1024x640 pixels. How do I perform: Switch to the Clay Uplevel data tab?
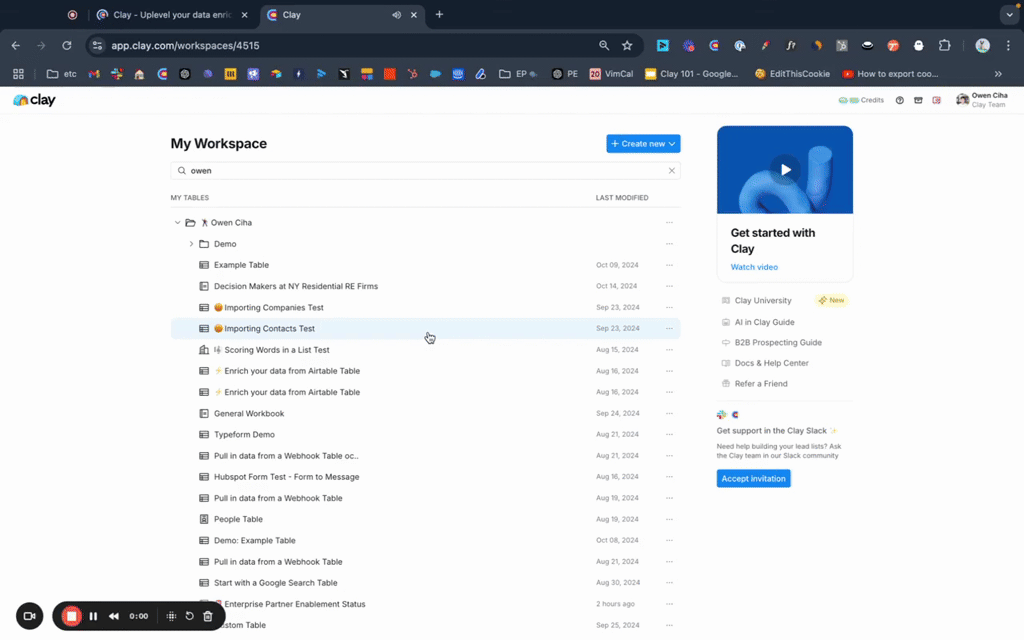(170, 15)
